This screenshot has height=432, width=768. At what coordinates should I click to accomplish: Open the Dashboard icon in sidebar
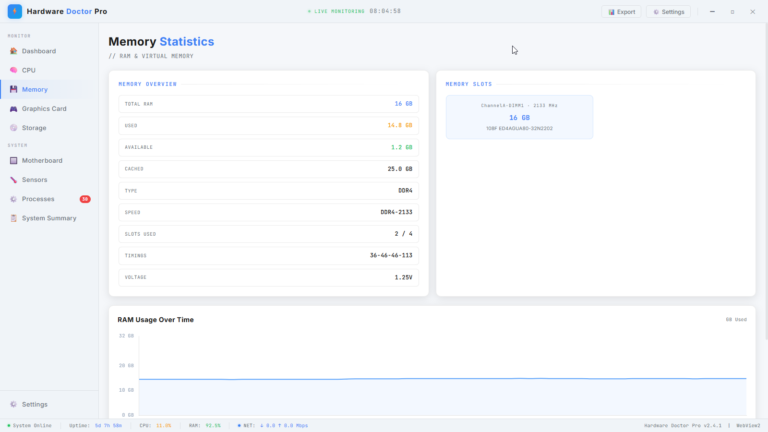13,51
